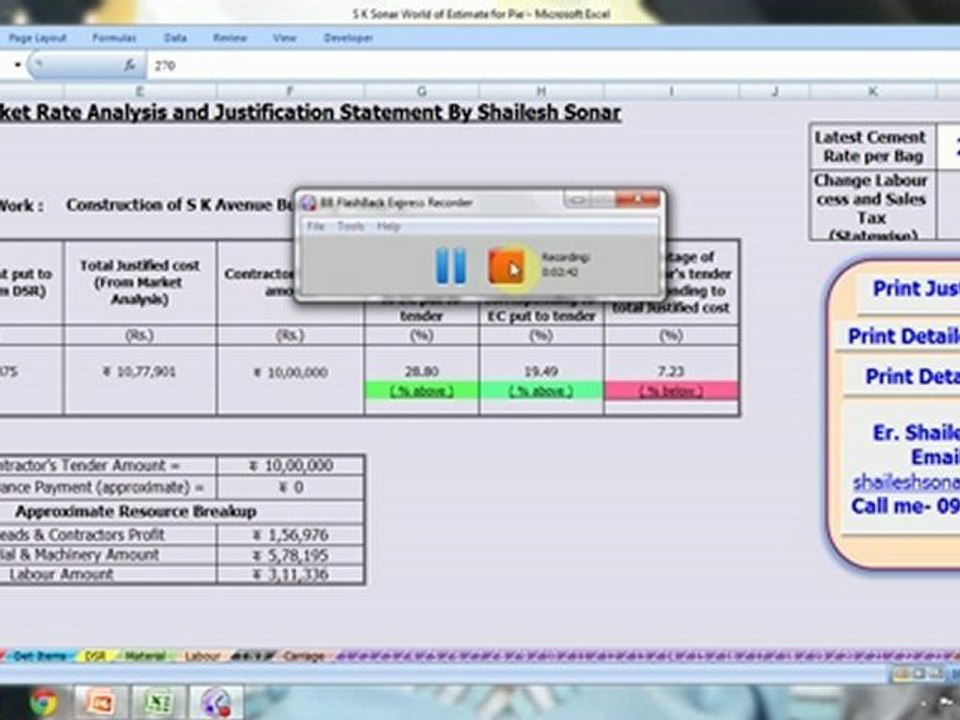Select Page Layout view icon in status bar

[x=918, y=673]
